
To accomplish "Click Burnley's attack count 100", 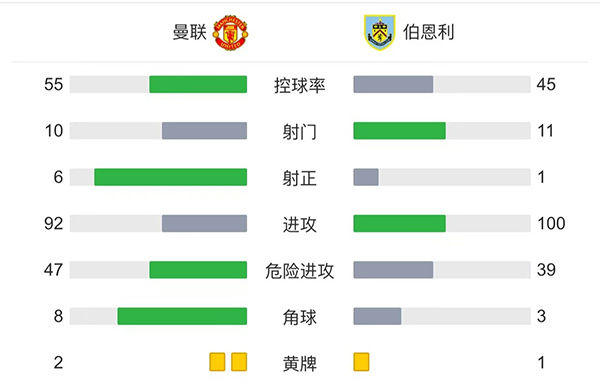I will click(x=551, y=223).
